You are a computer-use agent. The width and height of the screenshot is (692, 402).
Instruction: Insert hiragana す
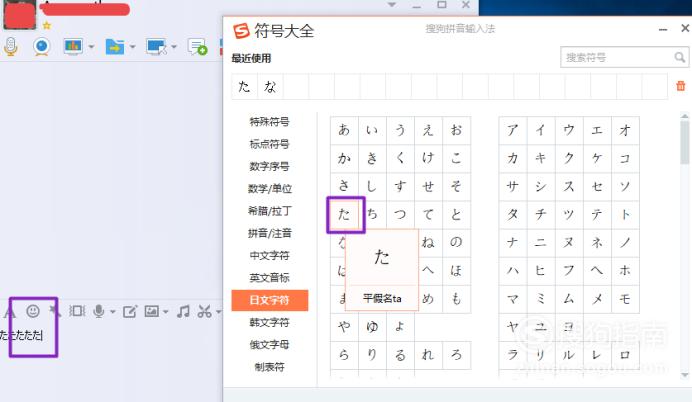(x=400, y=186)
